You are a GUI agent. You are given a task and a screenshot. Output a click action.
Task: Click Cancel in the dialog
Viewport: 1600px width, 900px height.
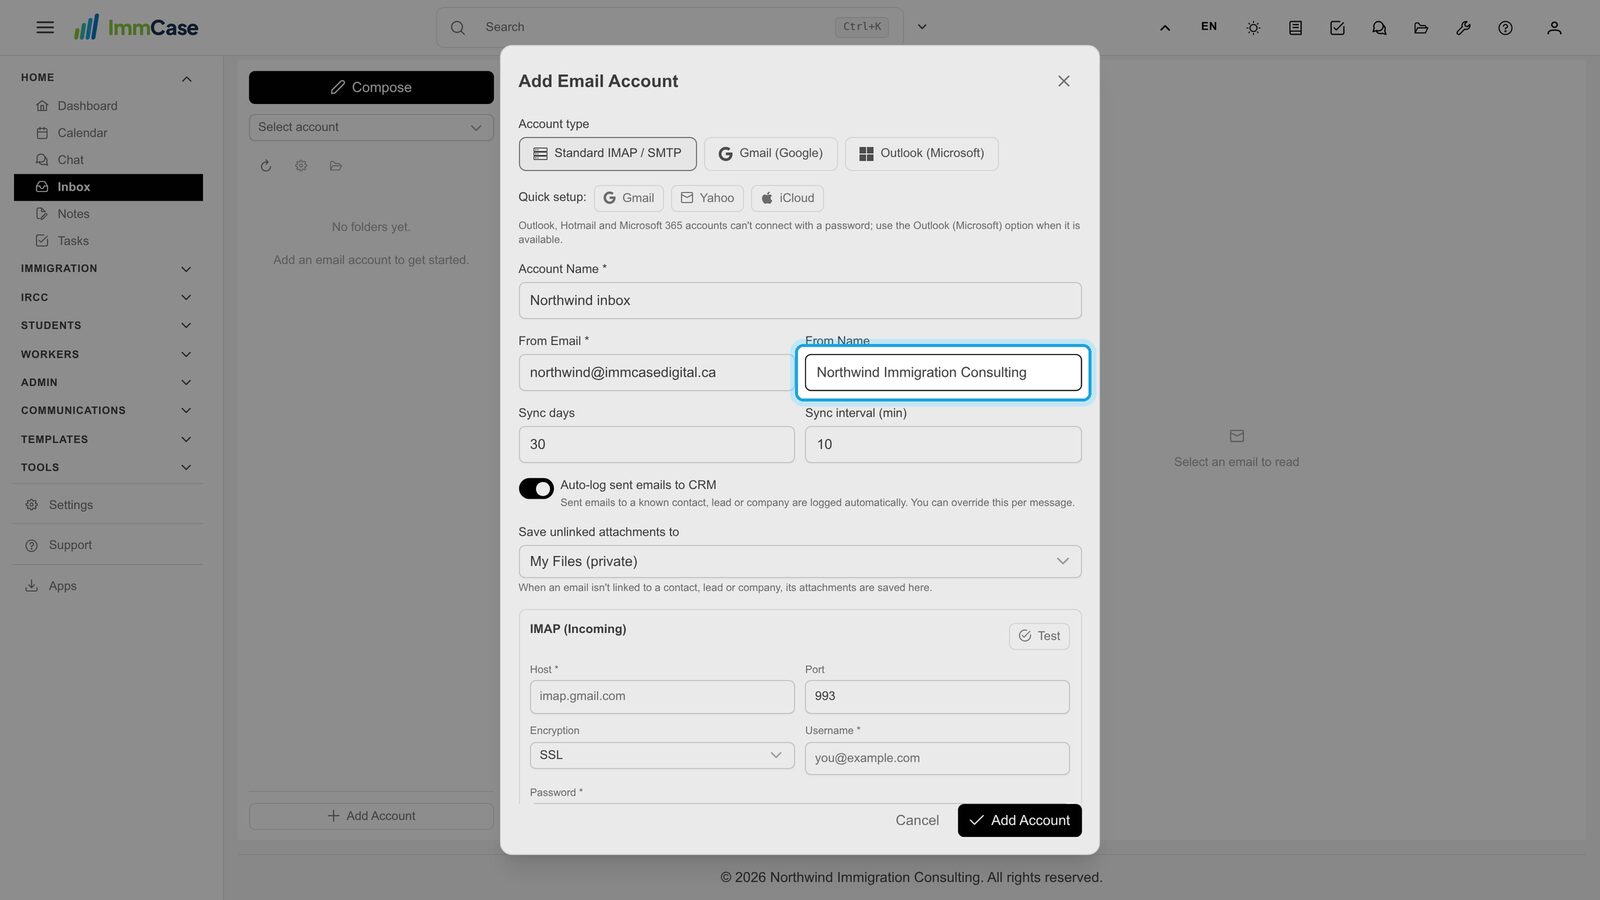point(917,820)
